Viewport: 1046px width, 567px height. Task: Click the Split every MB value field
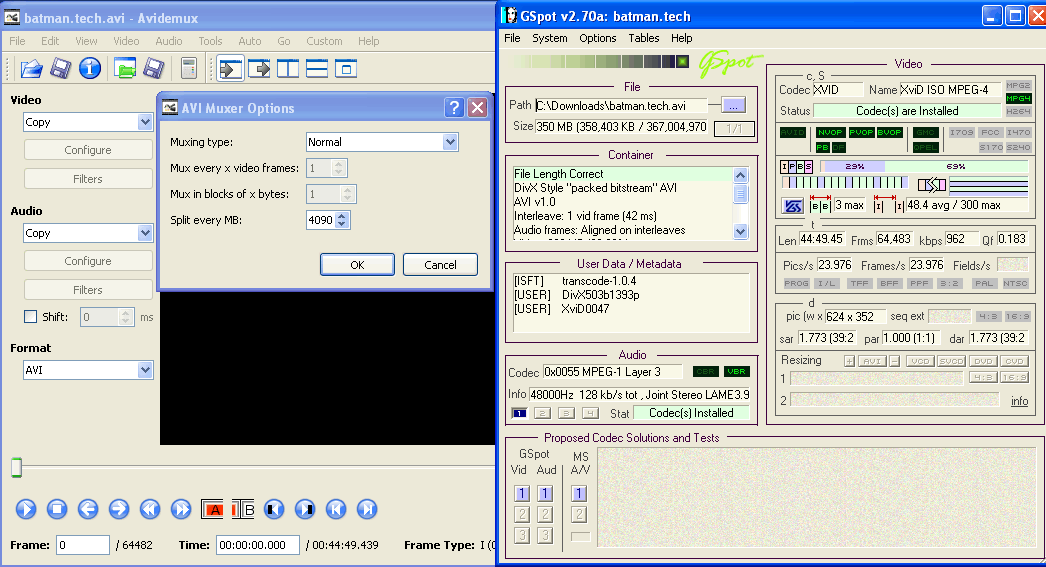pyautogui.click(x=321, y=220)
